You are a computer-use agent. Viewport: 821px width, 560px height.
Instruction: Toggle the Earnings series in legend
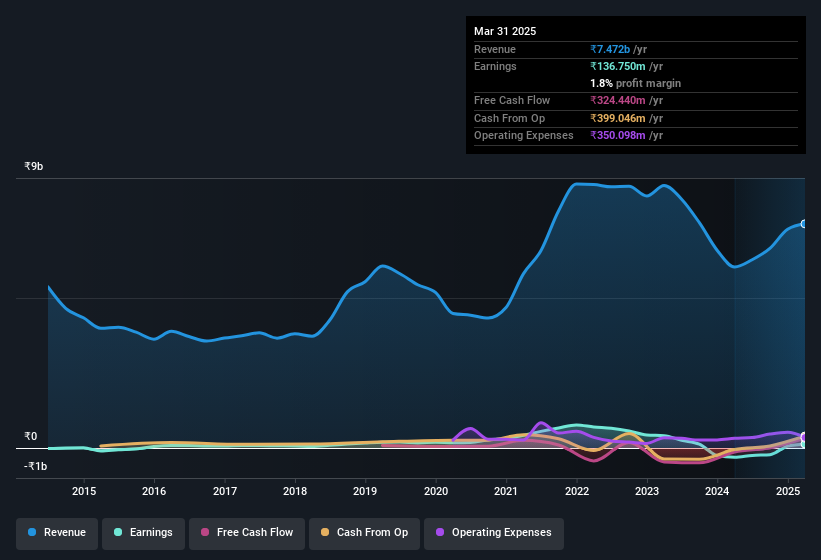(x=143, y=533)
